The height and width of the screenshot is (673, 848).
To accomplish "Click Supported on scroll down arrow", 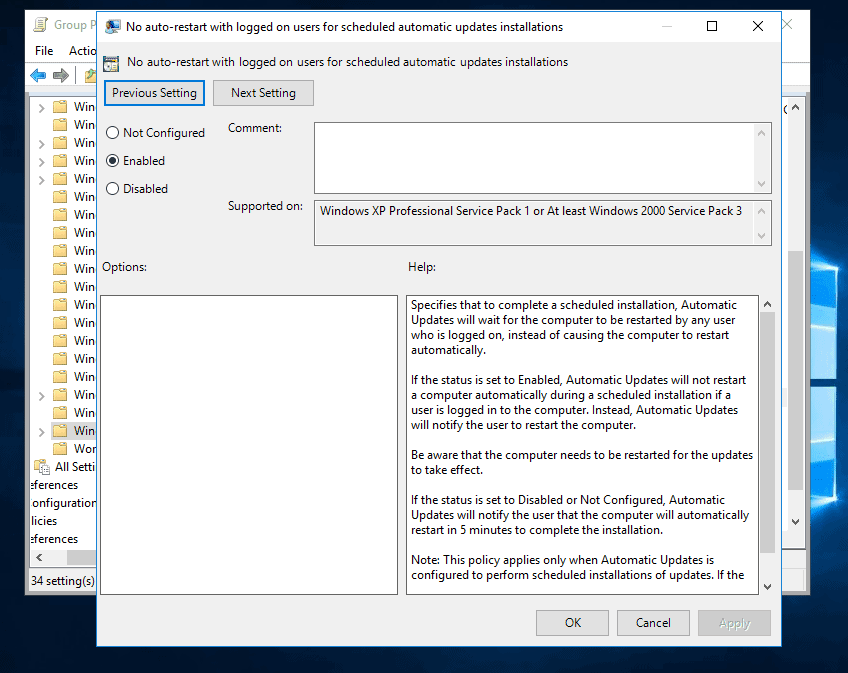I will (x=761, y=235).
